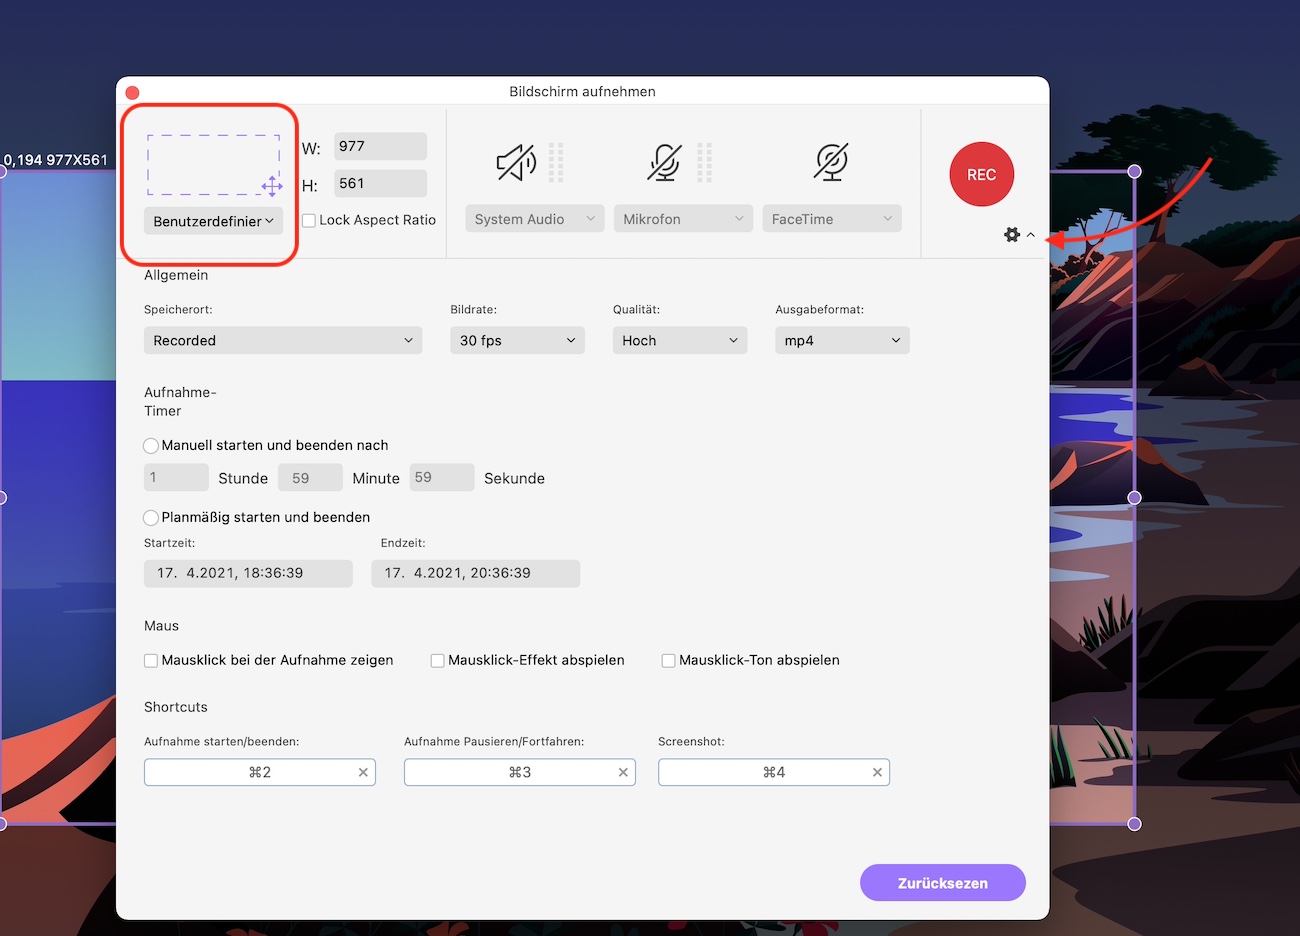Click the Screenshot shortcut field

click(x=774, y=772)
